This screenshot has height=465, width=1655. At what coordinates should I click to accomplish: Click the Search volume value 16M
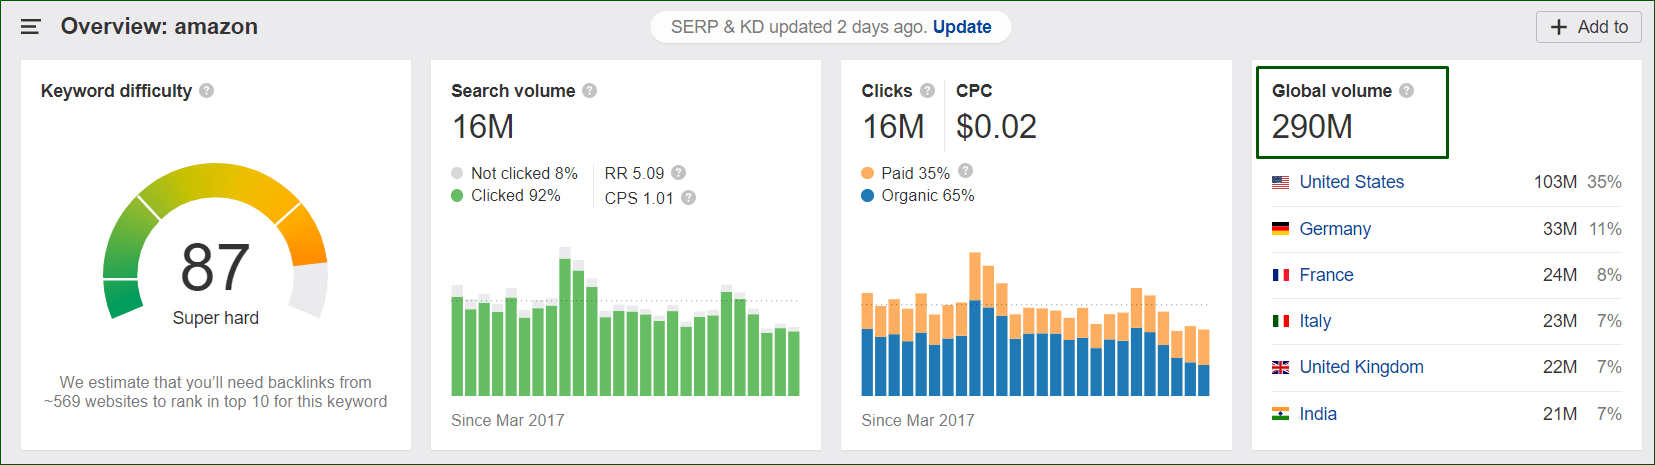(x=483, y=127)
